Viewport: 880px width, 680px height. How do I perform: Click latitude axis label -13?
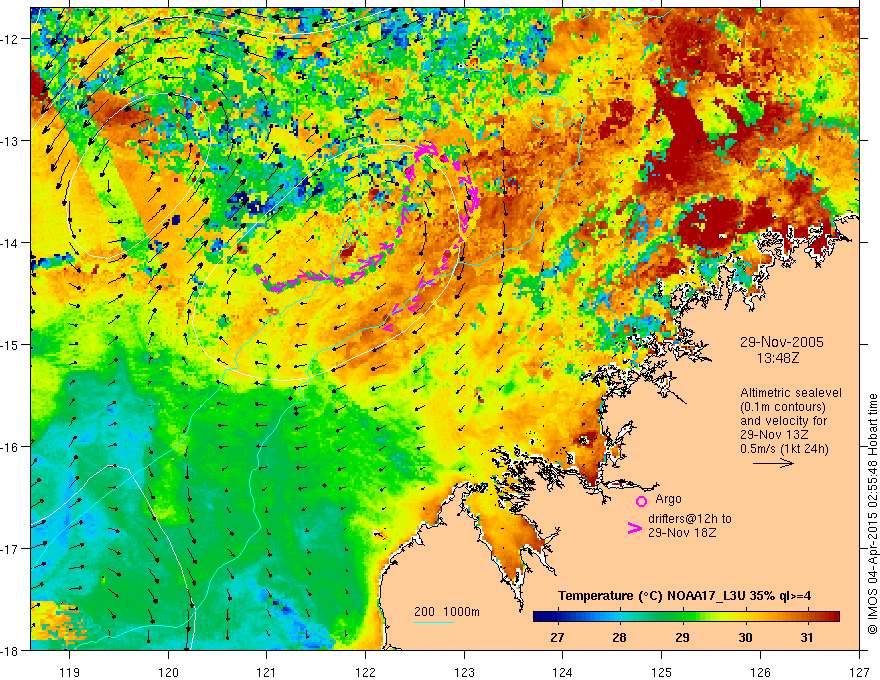(11, 141)
